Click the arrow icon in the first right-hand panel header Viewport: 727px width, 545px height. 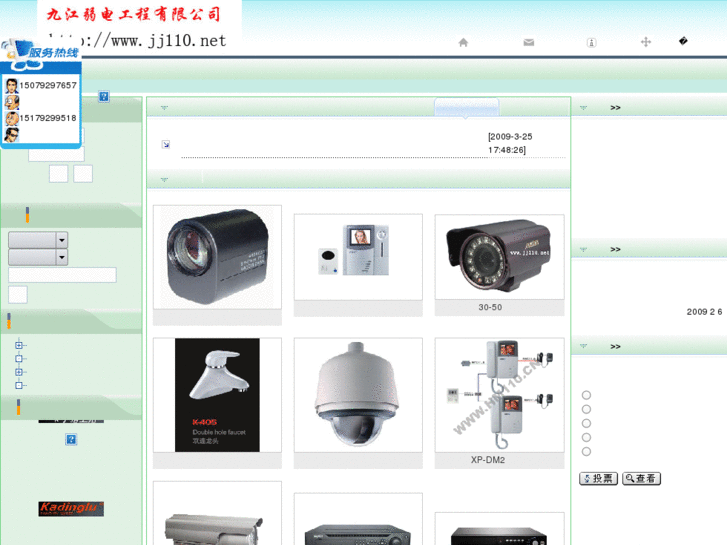click(583, 108)
